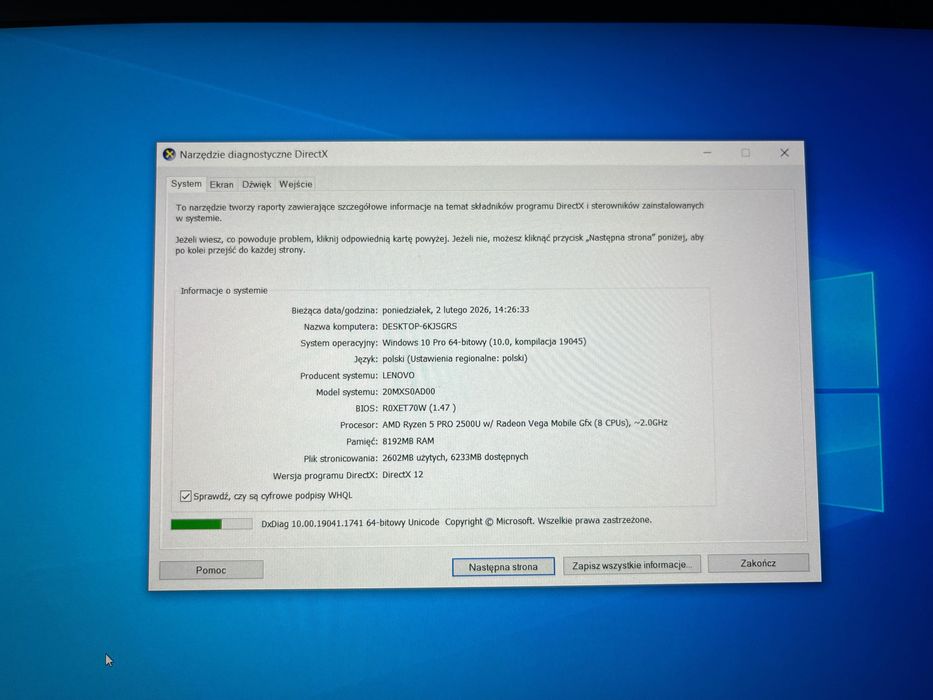Switch to the Ekran tab
Screen dimensions: 933x700
[x=221, y=185]
